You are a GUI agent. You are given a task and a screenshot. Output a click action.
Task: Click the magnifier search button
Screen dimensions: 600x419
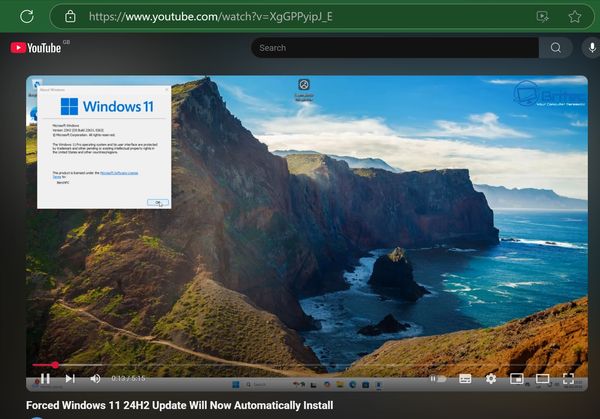tap(556, 48)
